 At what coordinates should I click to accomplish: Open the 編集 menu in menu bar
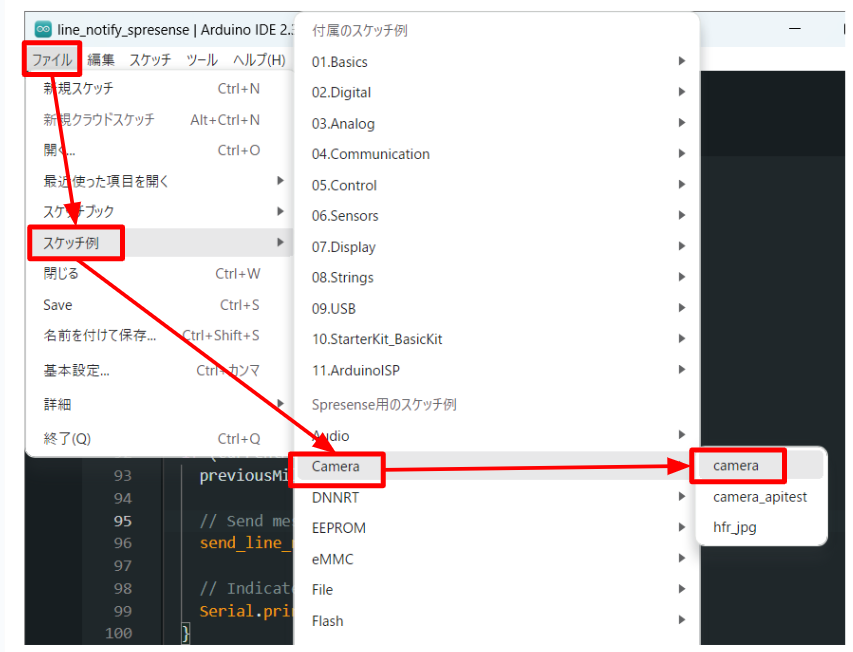101,60
